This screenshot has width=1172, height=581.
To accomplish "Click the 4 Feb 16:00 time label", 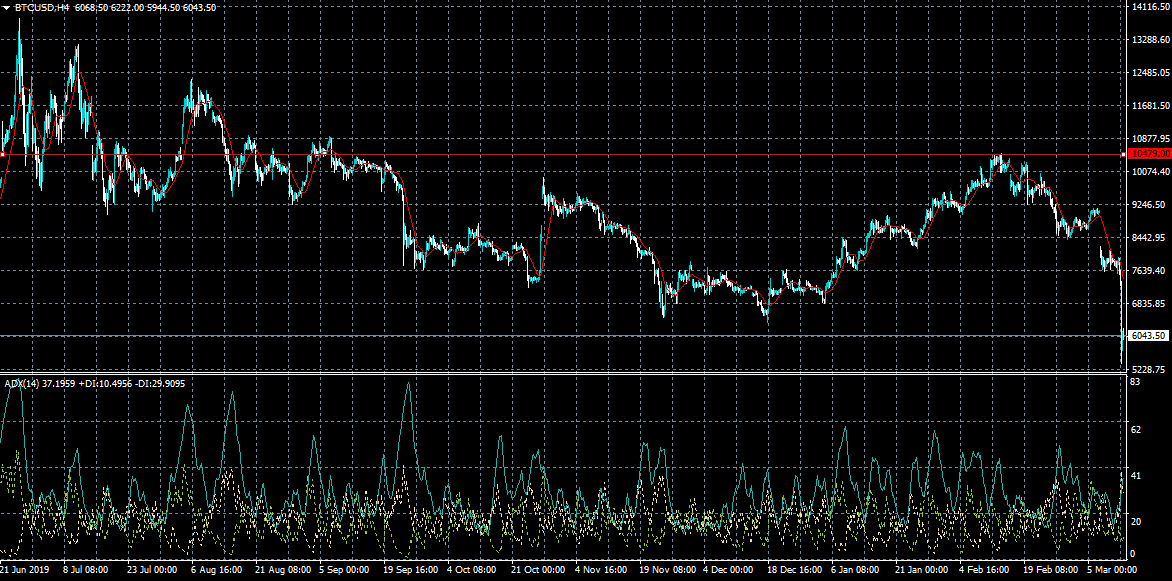I will coord(985,567).
